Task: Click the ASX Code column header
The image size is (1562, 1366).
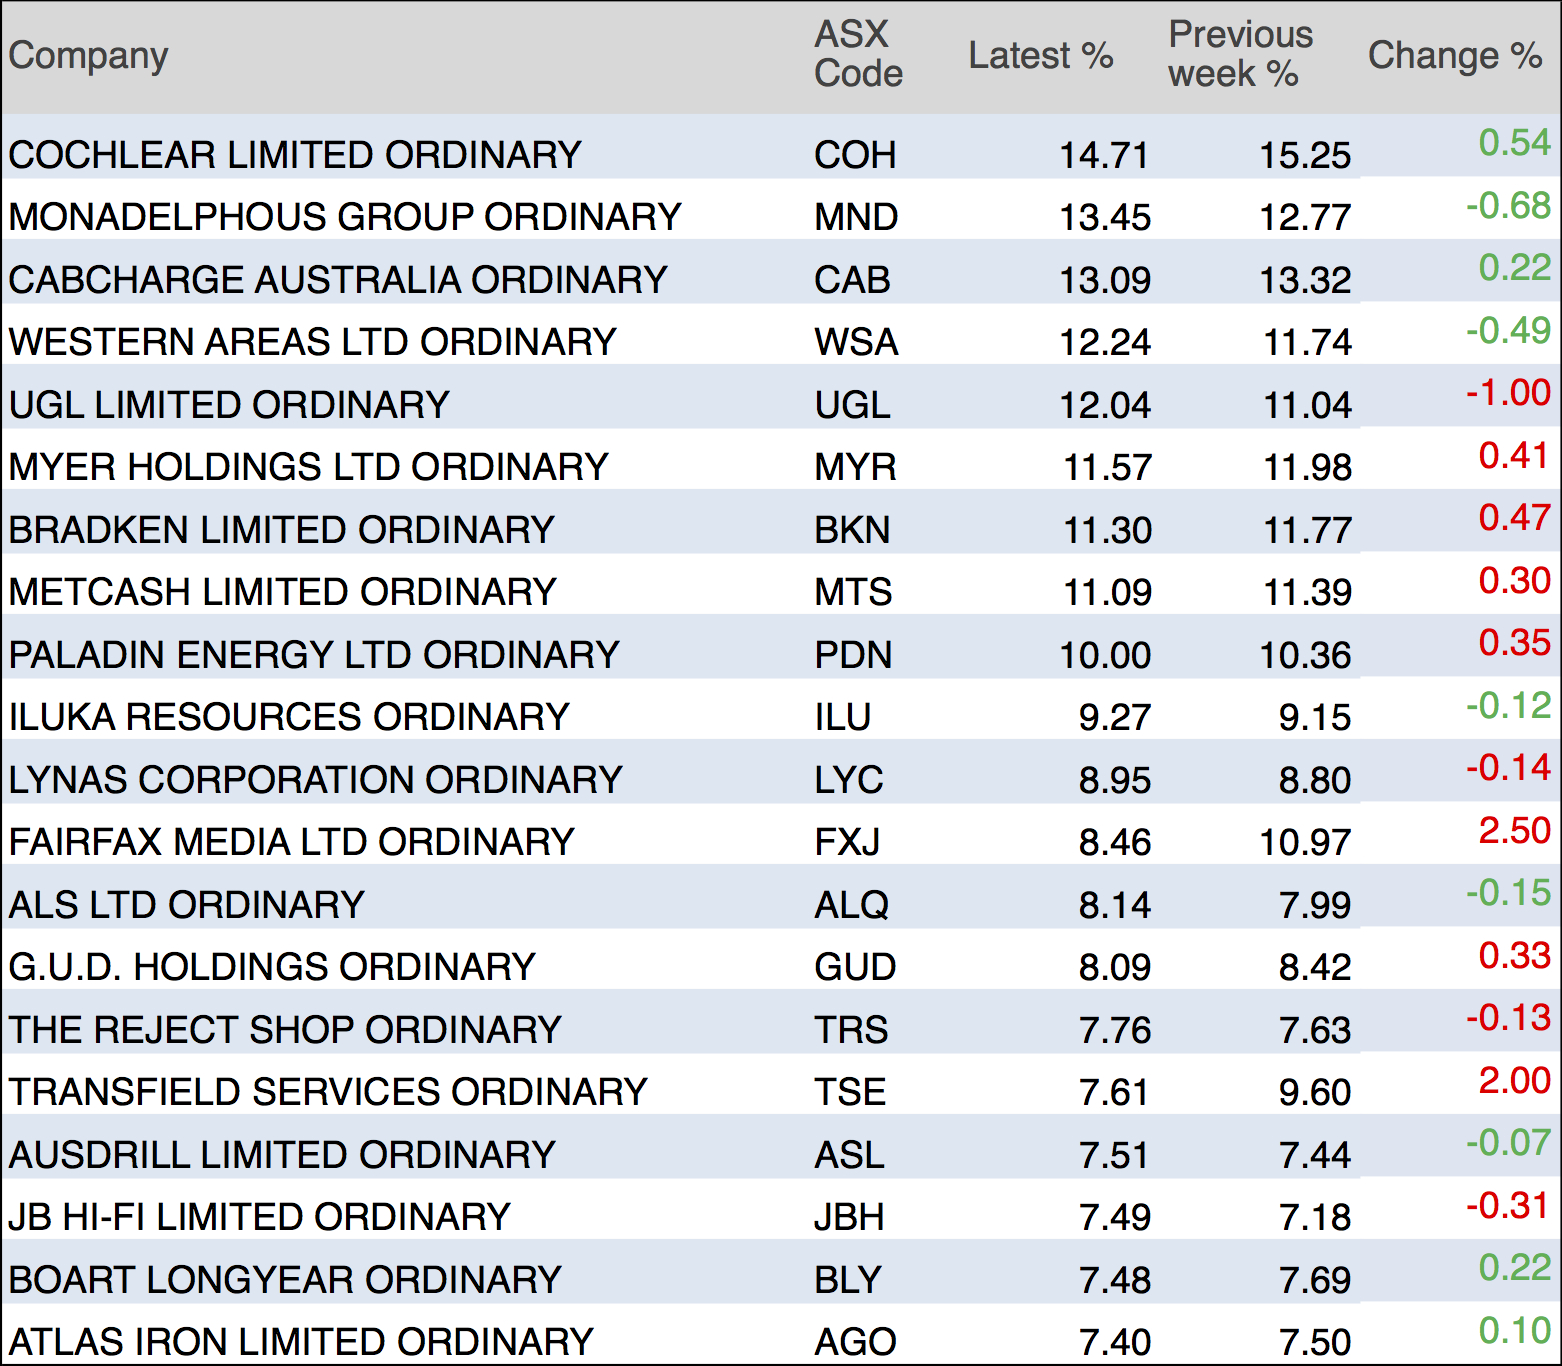Action: [x=857, y=55]
